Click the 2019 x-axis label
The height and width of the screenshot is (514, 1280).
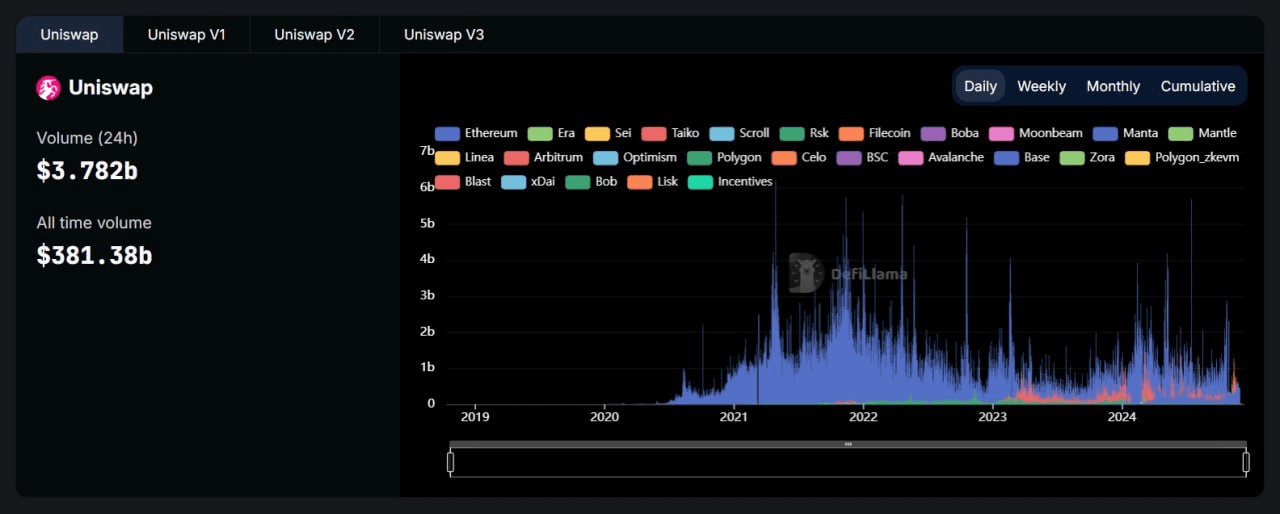[475, 417]
